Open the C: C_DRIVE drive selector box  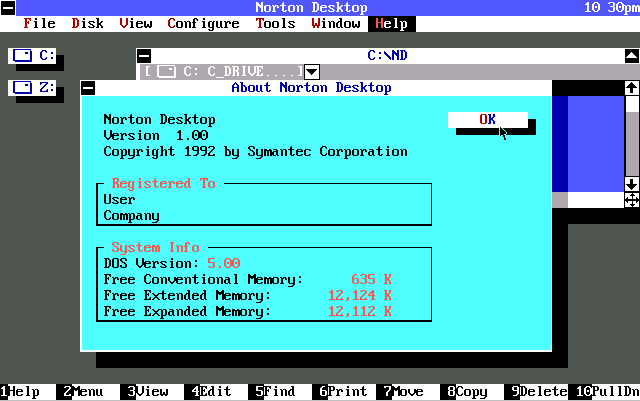click(224, 72)
